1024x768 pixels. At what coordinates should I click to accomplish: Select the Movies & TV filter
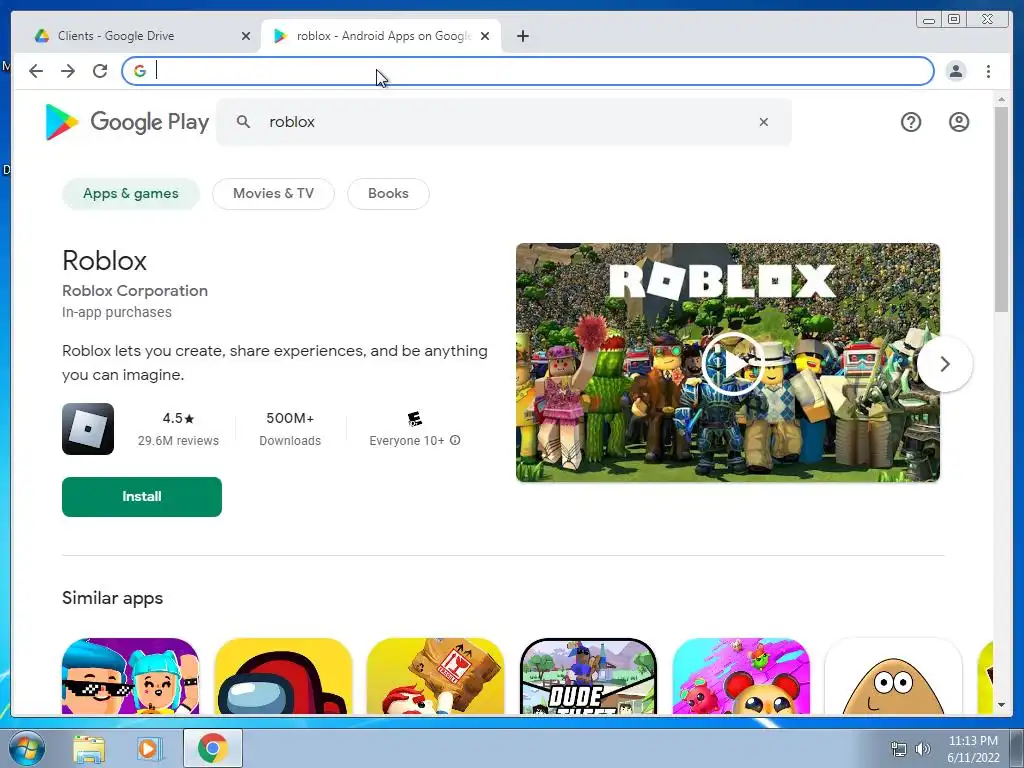[x=273, y=193]
